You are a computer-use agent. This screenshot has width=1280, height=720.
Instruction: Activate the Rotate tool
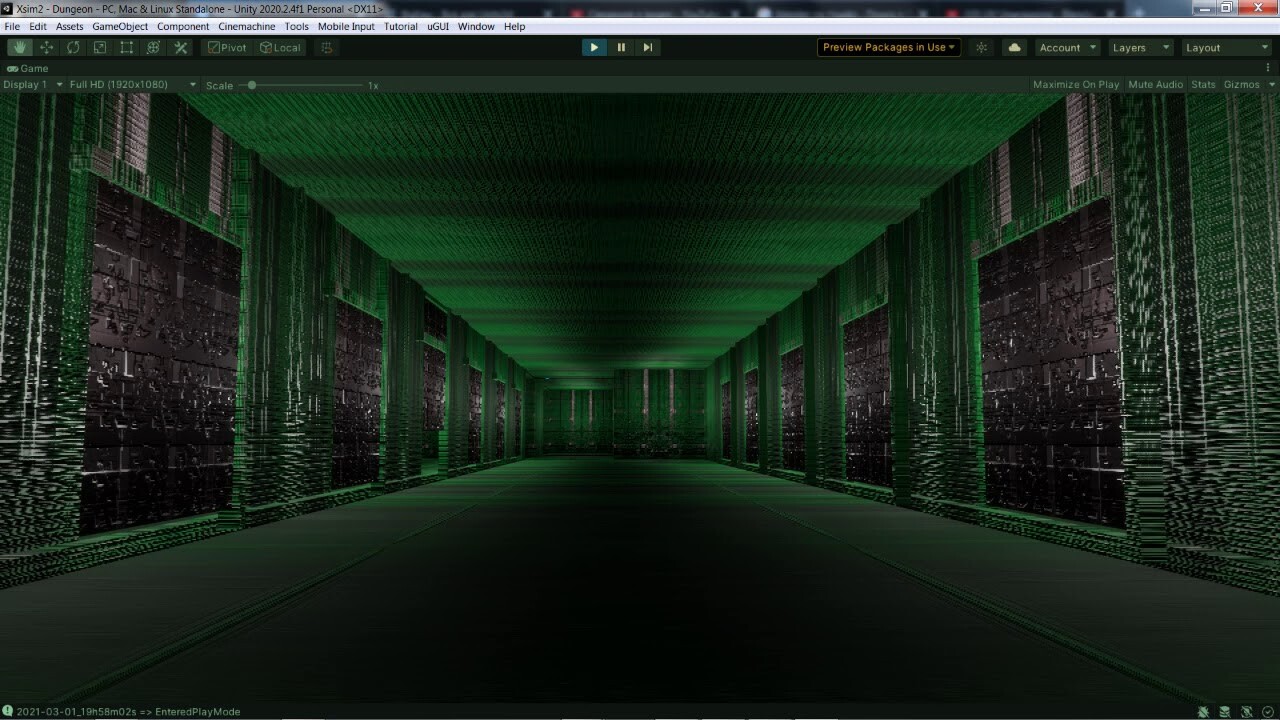72,47
